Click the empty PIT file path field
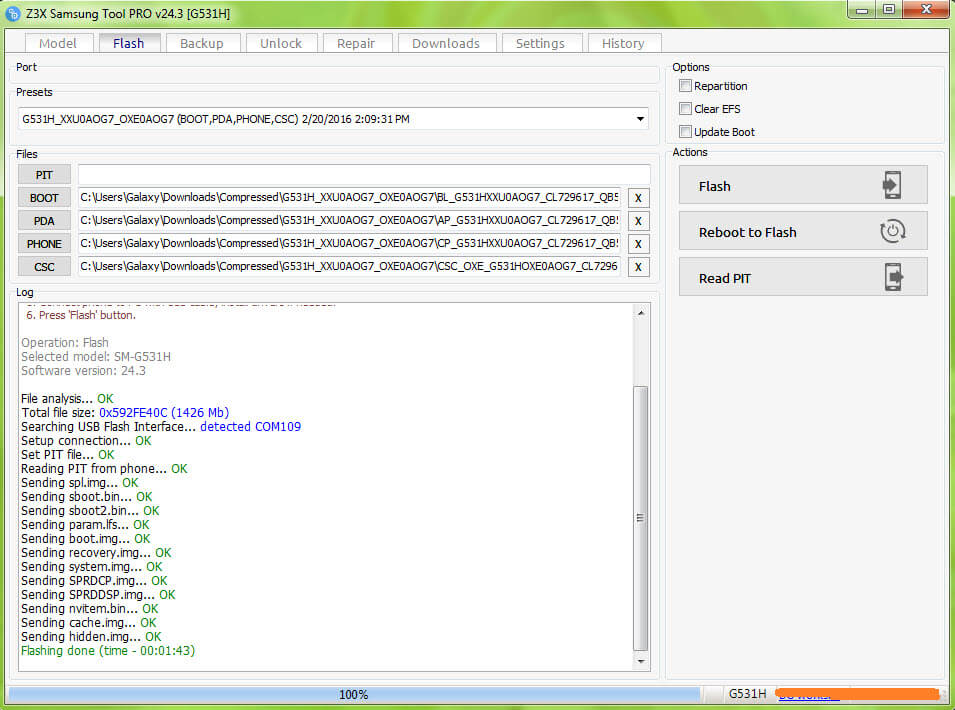Screen dimensions: 955x710 coord(364,174)
